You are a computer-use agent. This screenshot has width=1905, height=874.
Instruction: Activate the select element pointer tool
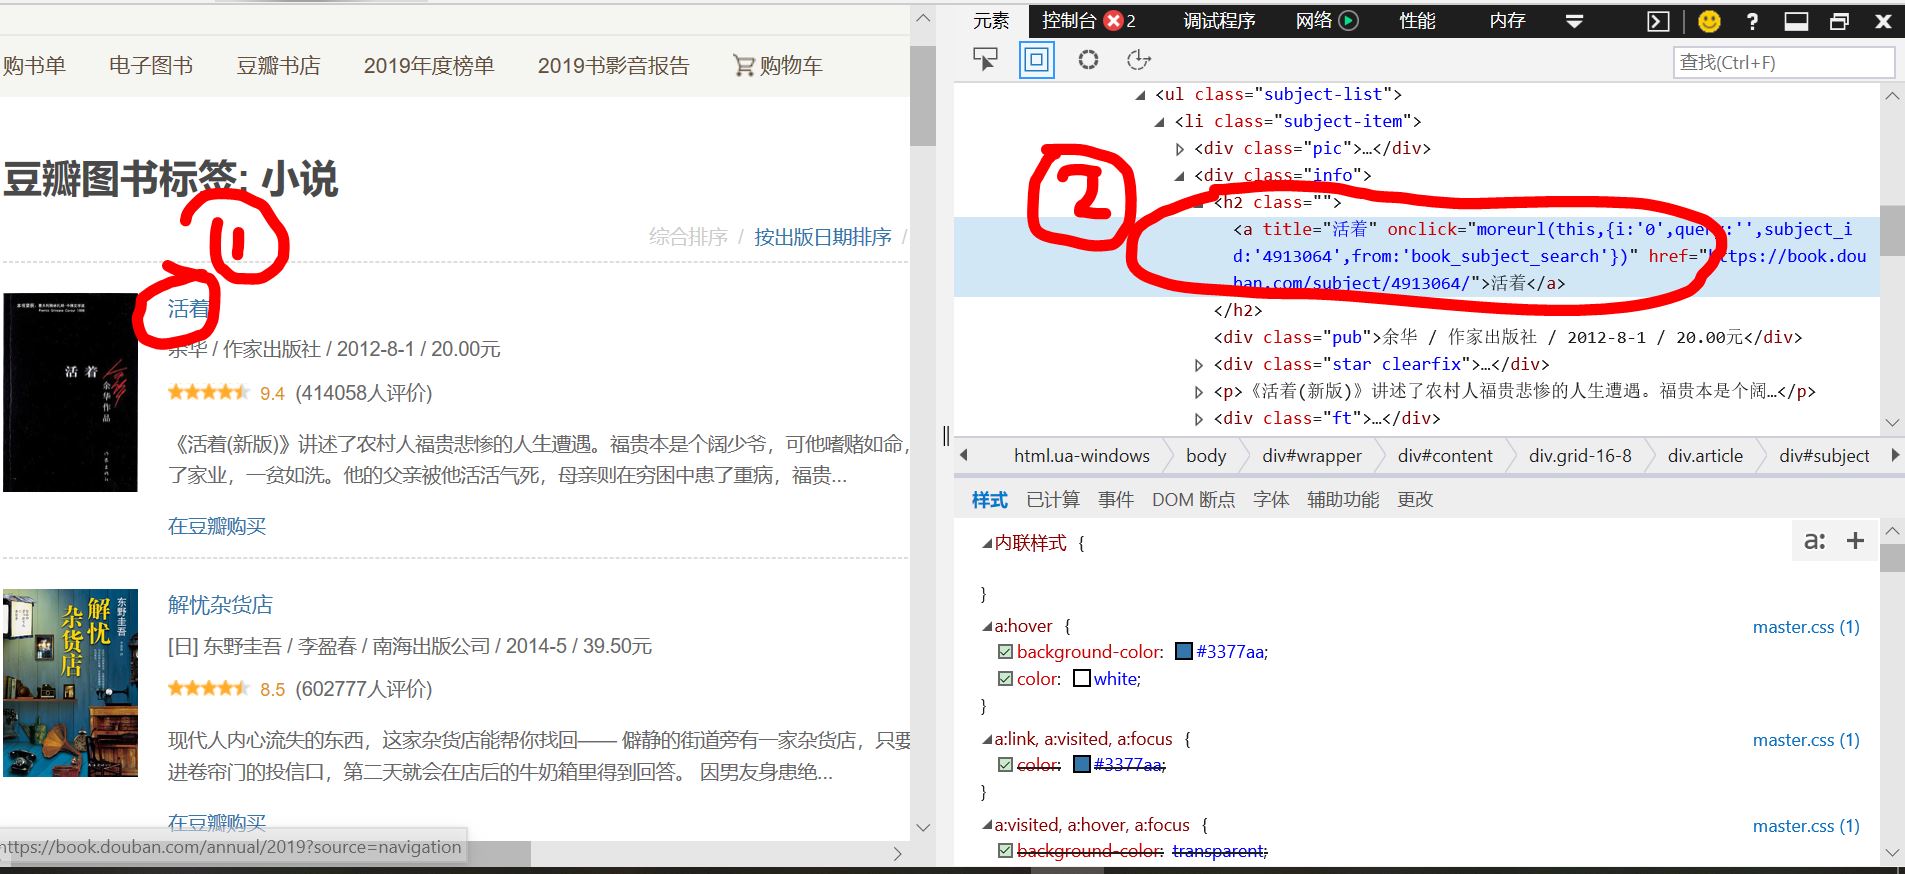click(986, 60)
